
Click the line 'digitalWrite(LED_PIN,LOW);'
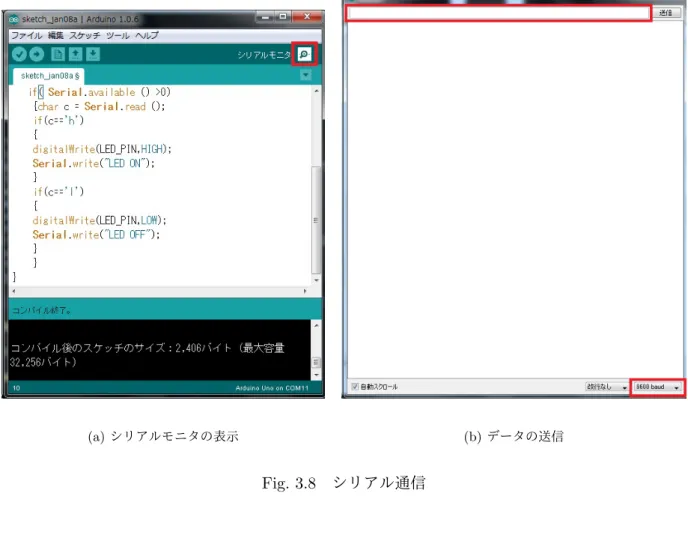coord(99,220)
